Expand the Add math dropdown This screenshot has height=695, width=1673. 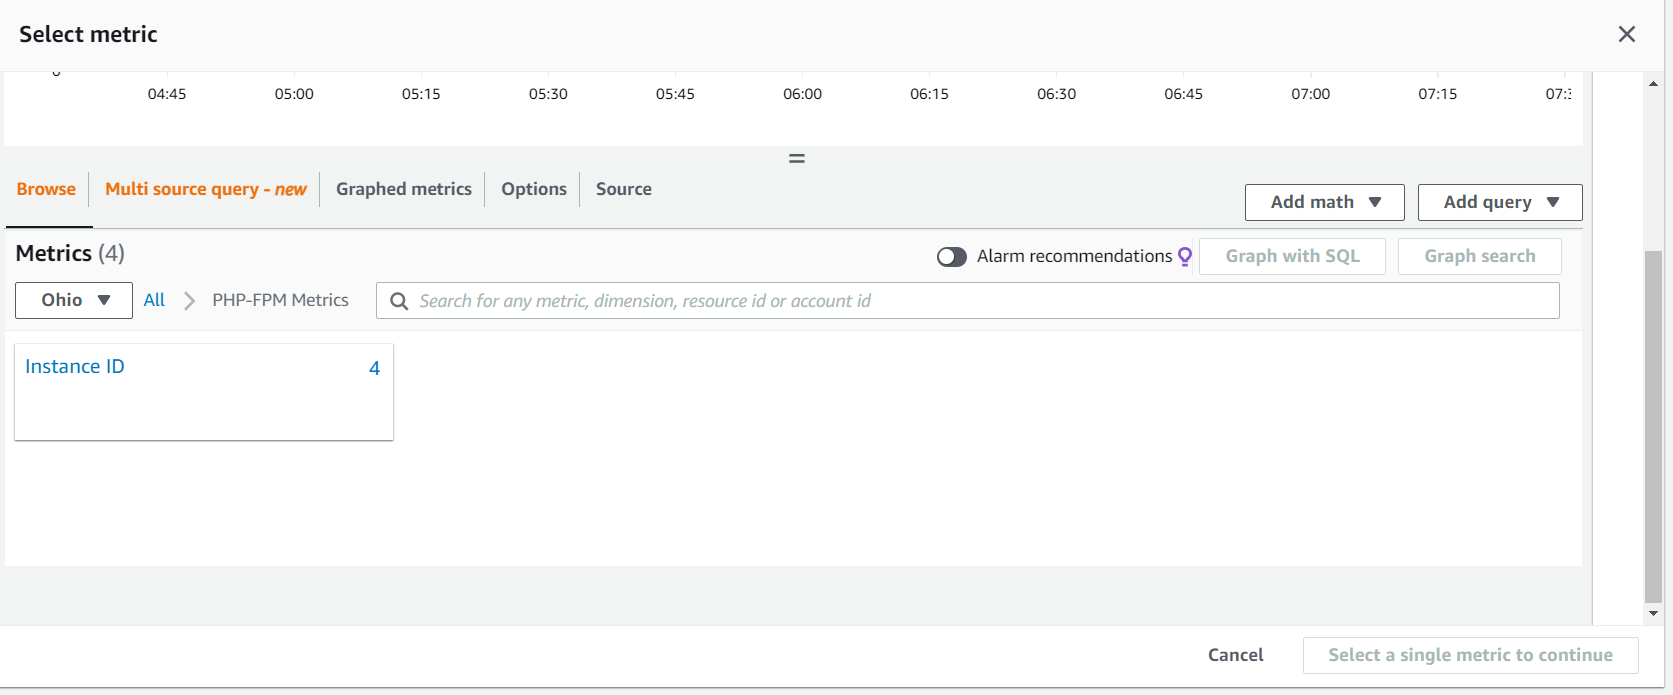1324,202
